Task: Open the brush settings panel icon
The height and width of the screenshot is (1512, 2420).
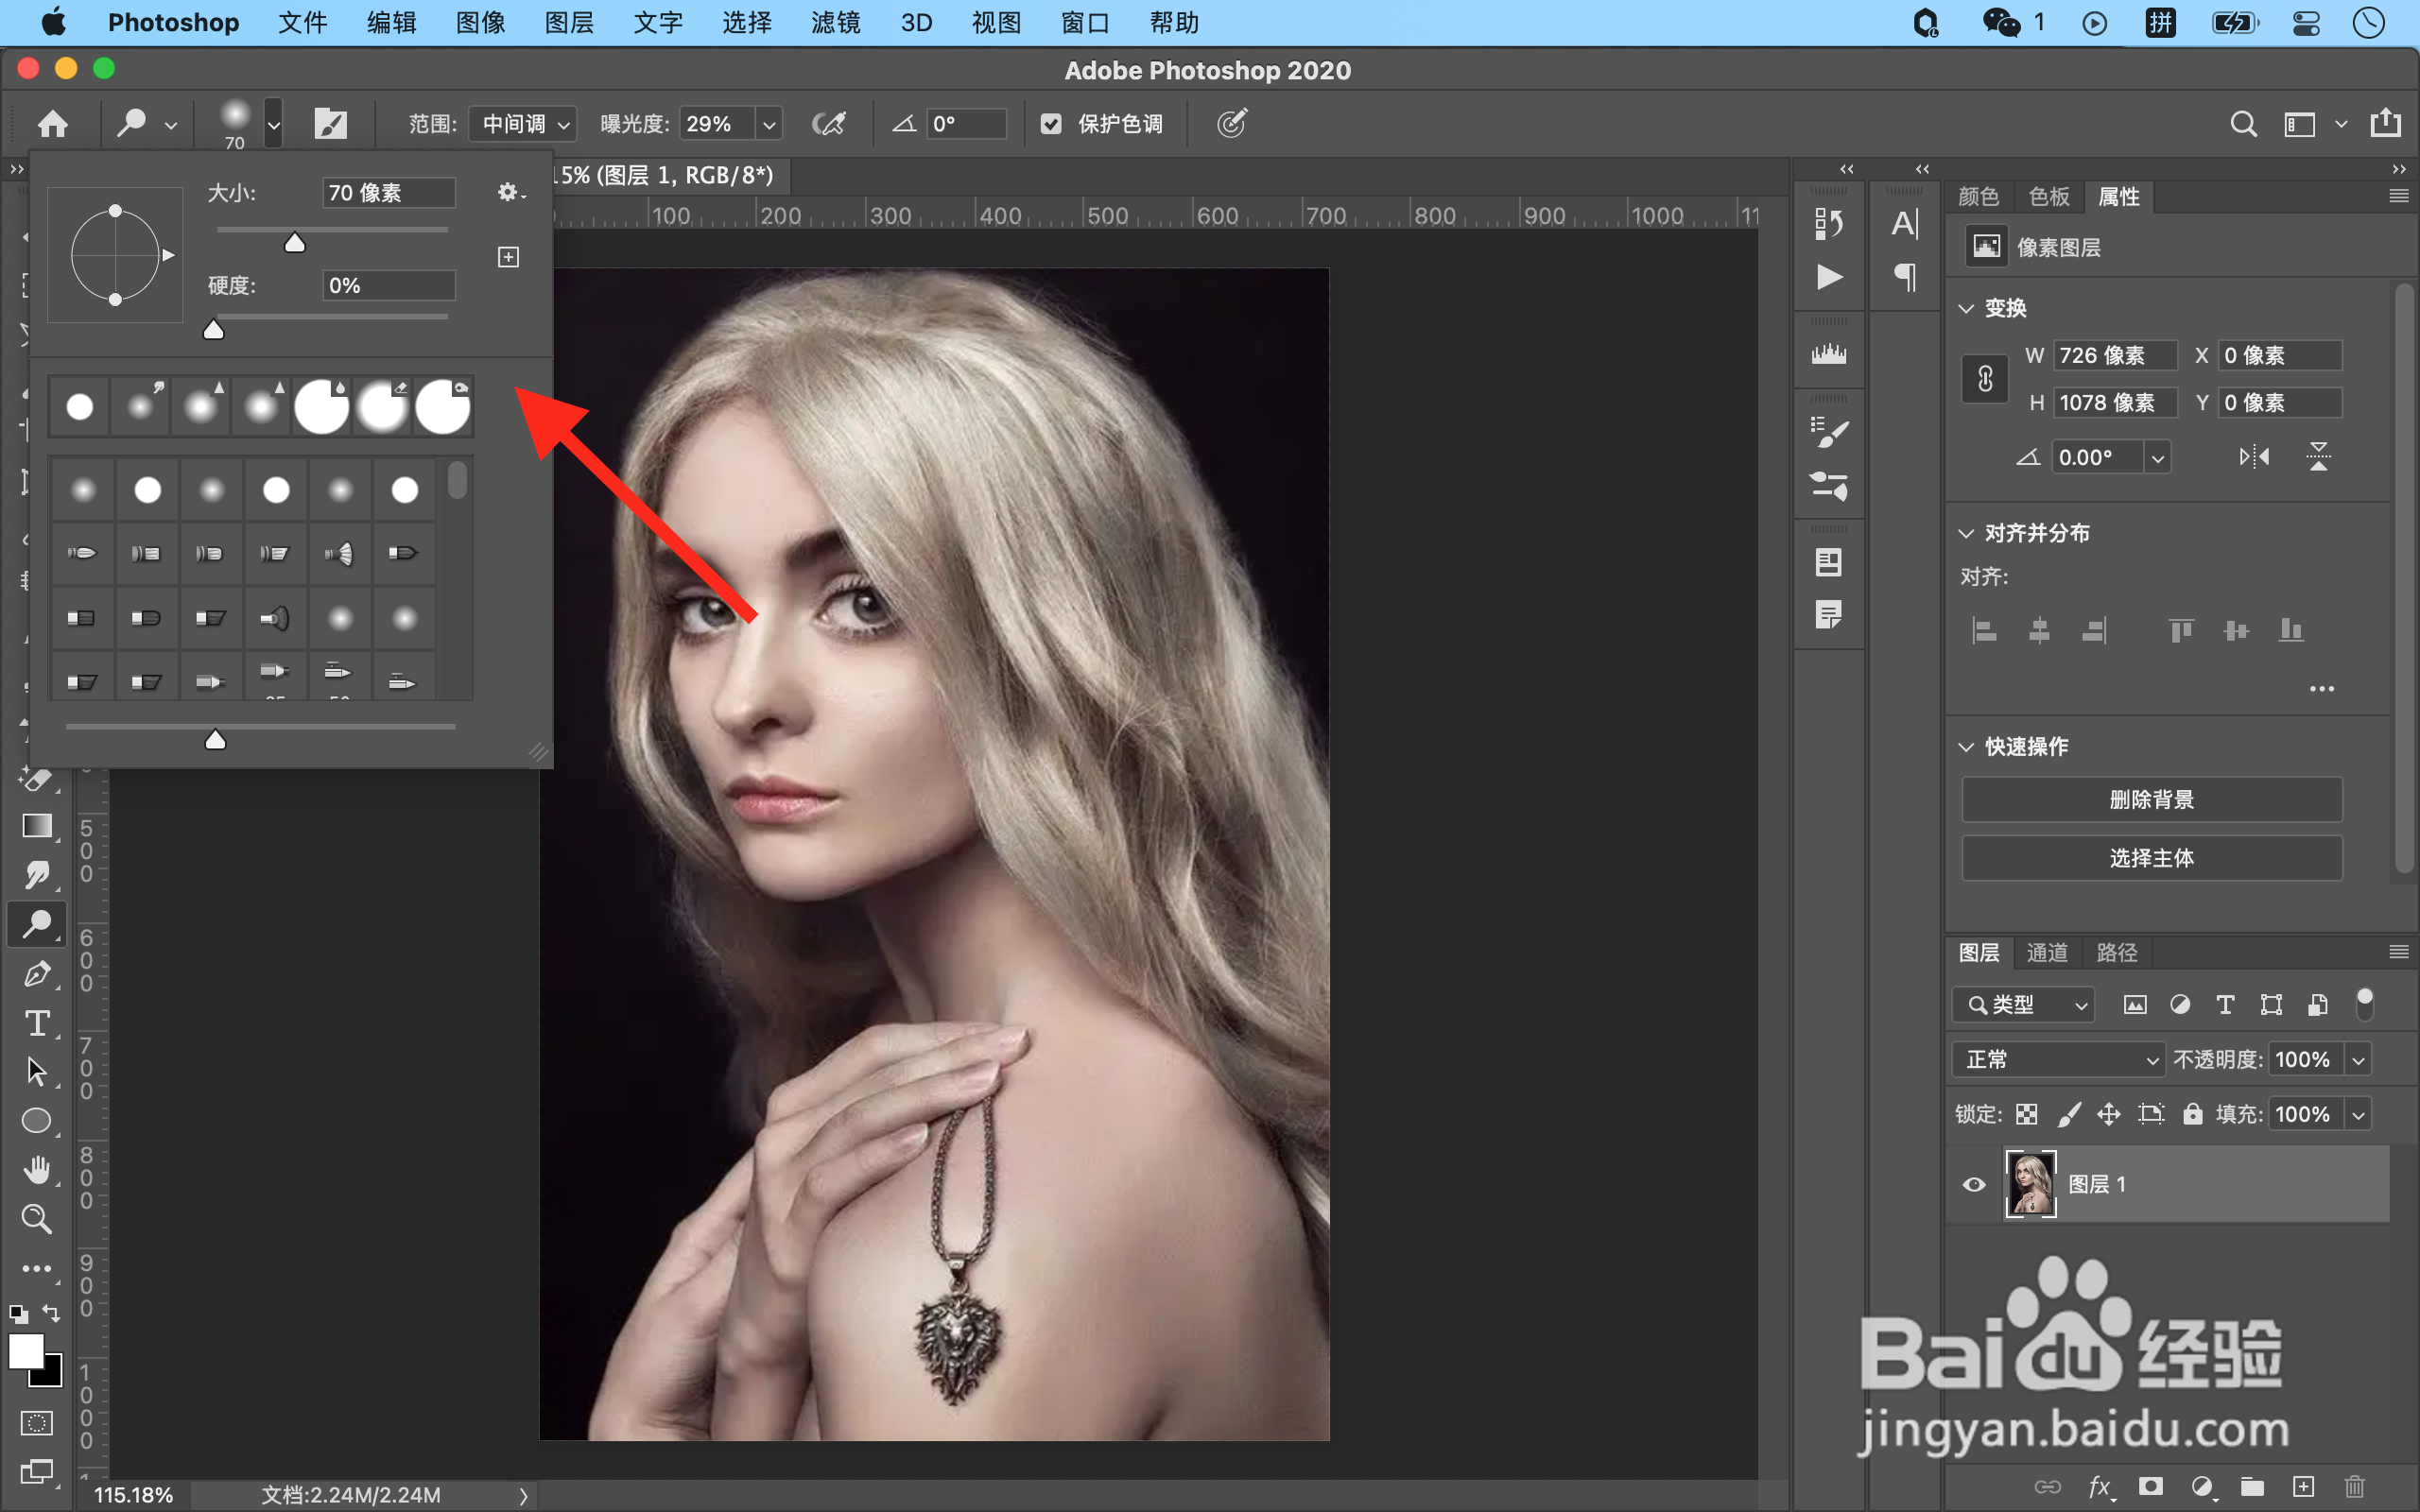Action: pos(330,124)
